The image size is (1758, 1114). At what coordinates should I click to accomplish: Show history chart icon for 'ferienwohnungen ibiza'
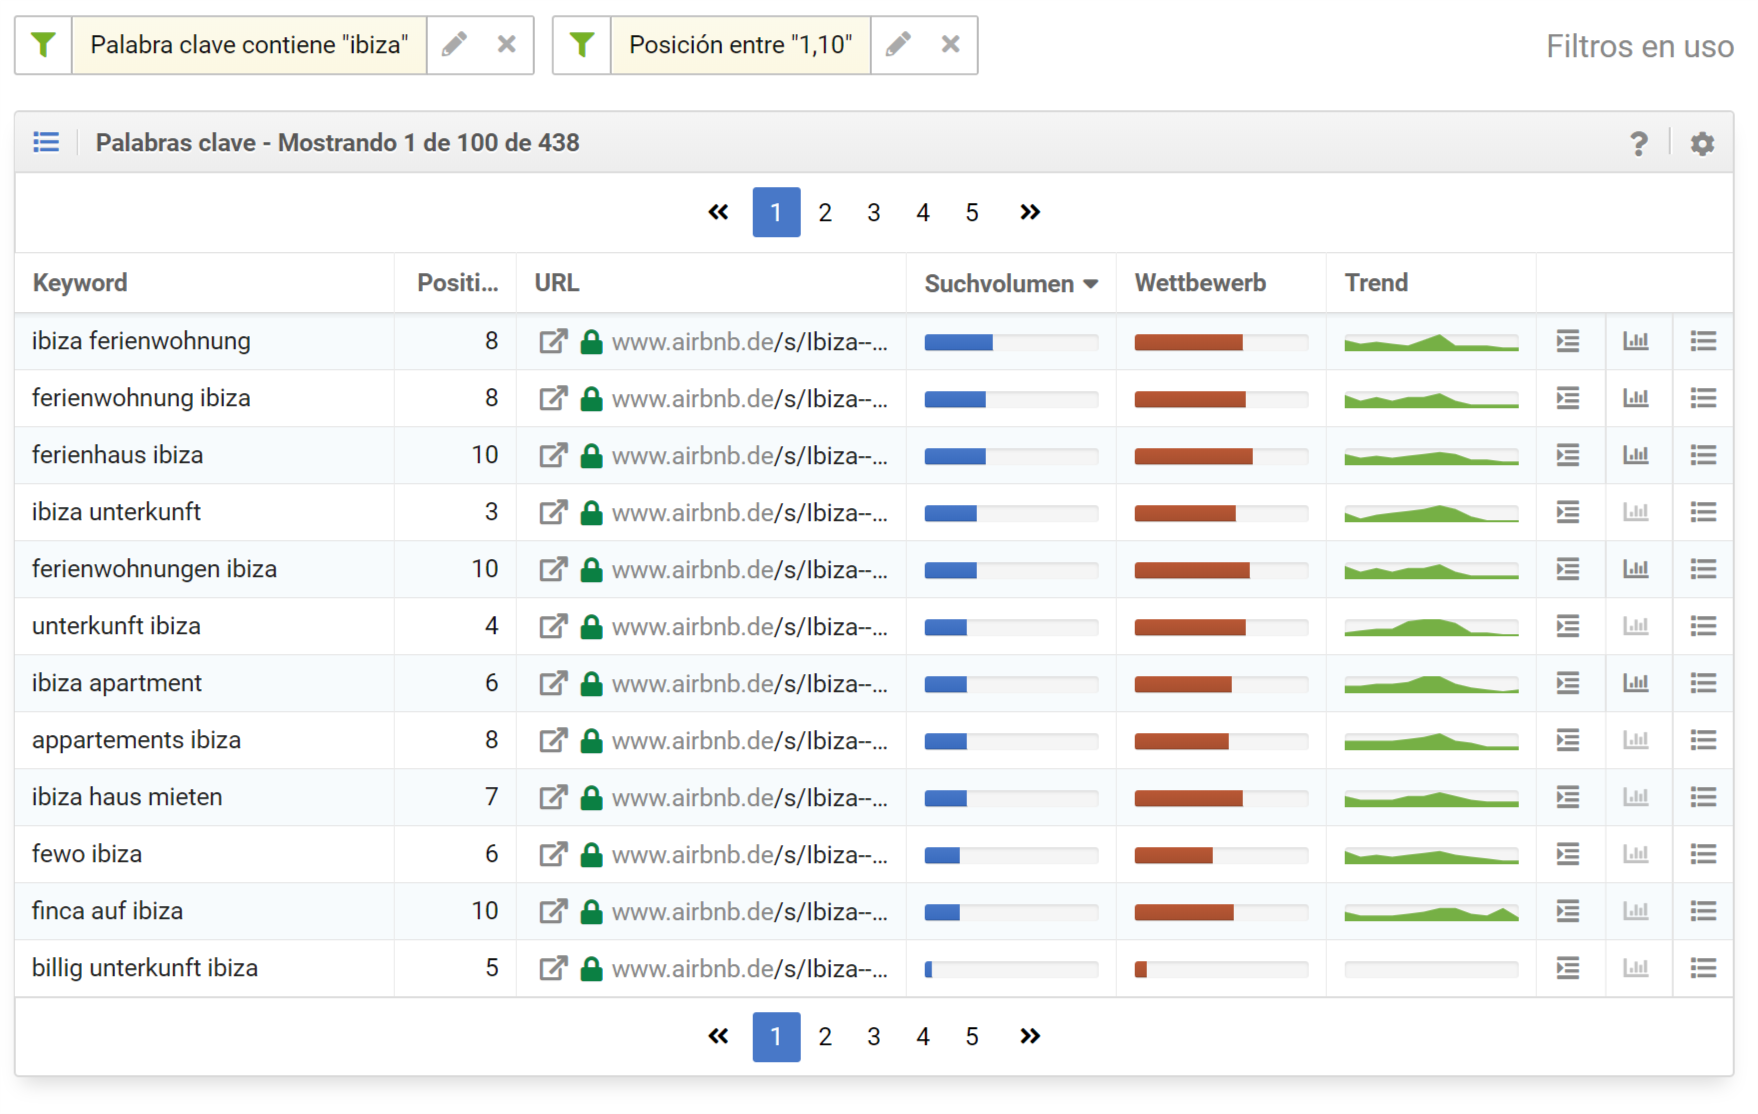[x=1636, y=569]
